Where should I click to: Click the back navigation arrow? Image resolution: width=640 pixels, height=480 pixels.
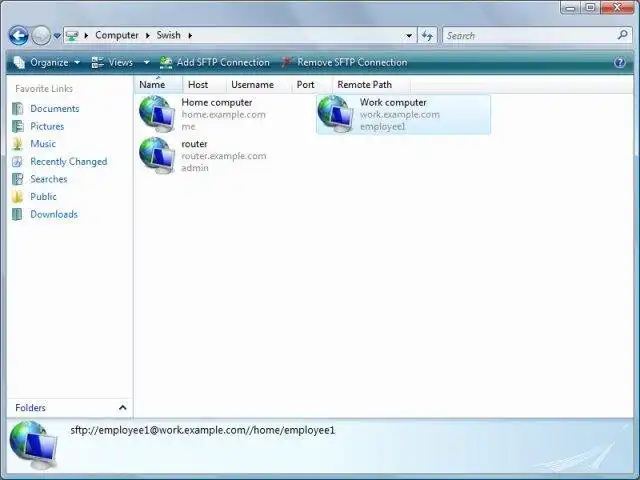(x=18, y=36)
